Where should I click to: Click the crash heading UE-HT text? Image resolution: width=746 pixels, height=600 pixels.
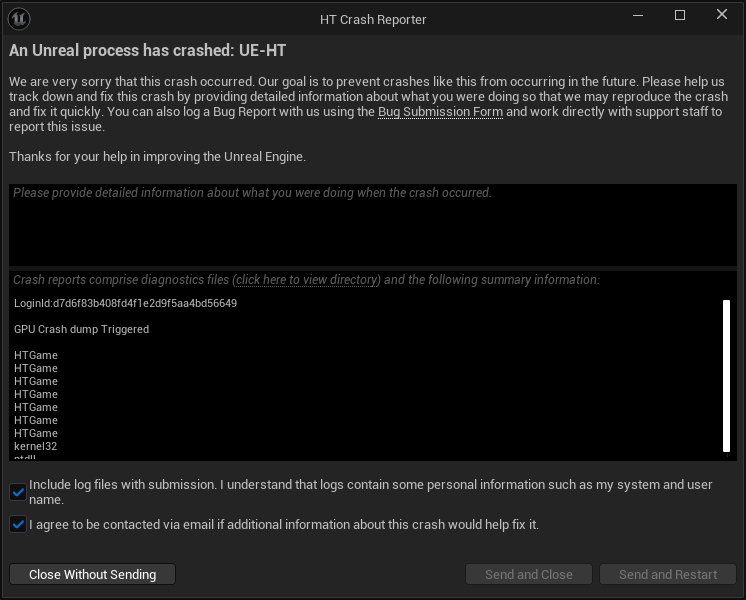(x=262, y=50)
